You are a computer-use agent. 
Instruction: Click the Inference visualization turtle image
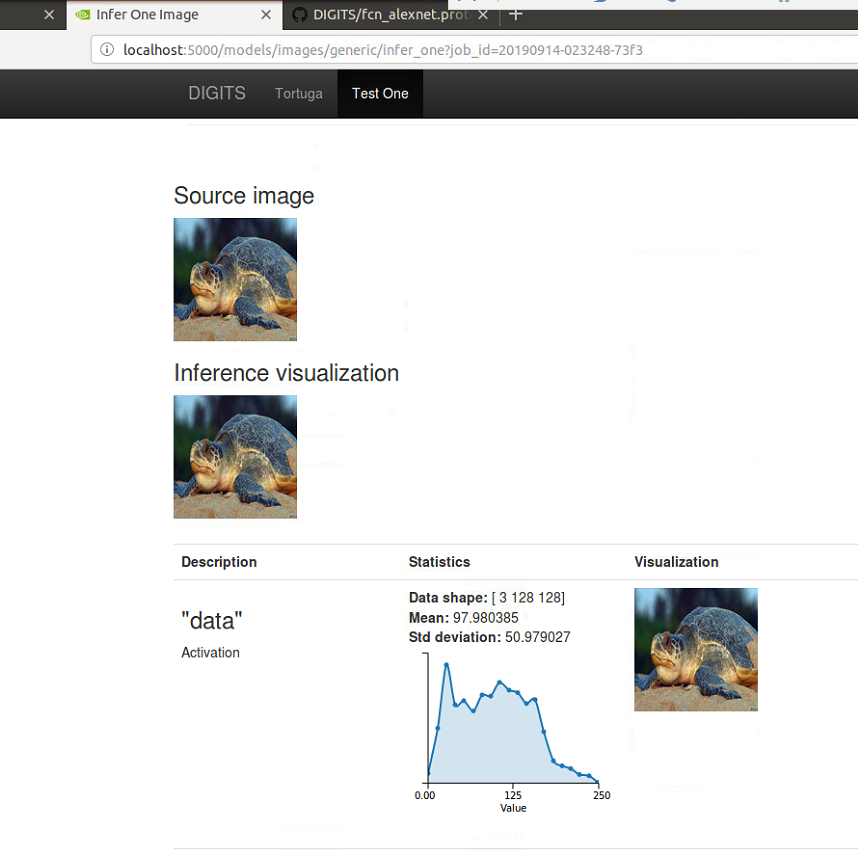pos(234,457)
